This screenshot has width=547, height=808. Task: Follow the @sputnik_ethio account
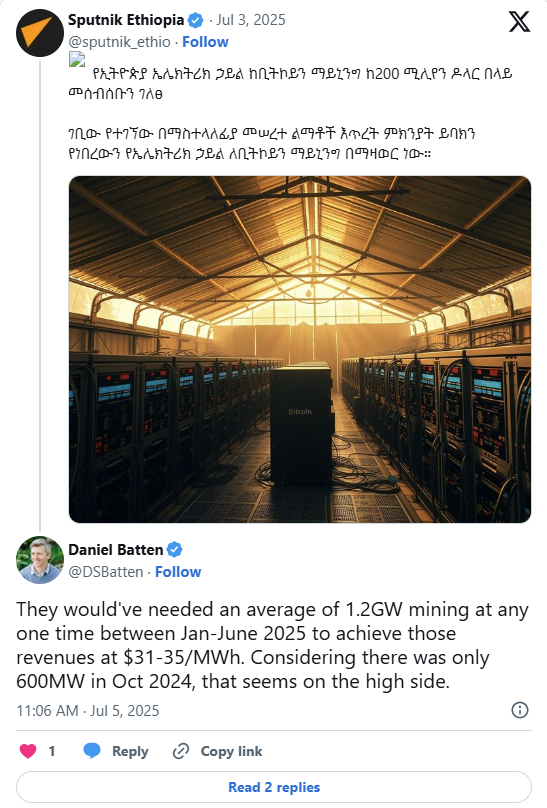coord(205,42)
